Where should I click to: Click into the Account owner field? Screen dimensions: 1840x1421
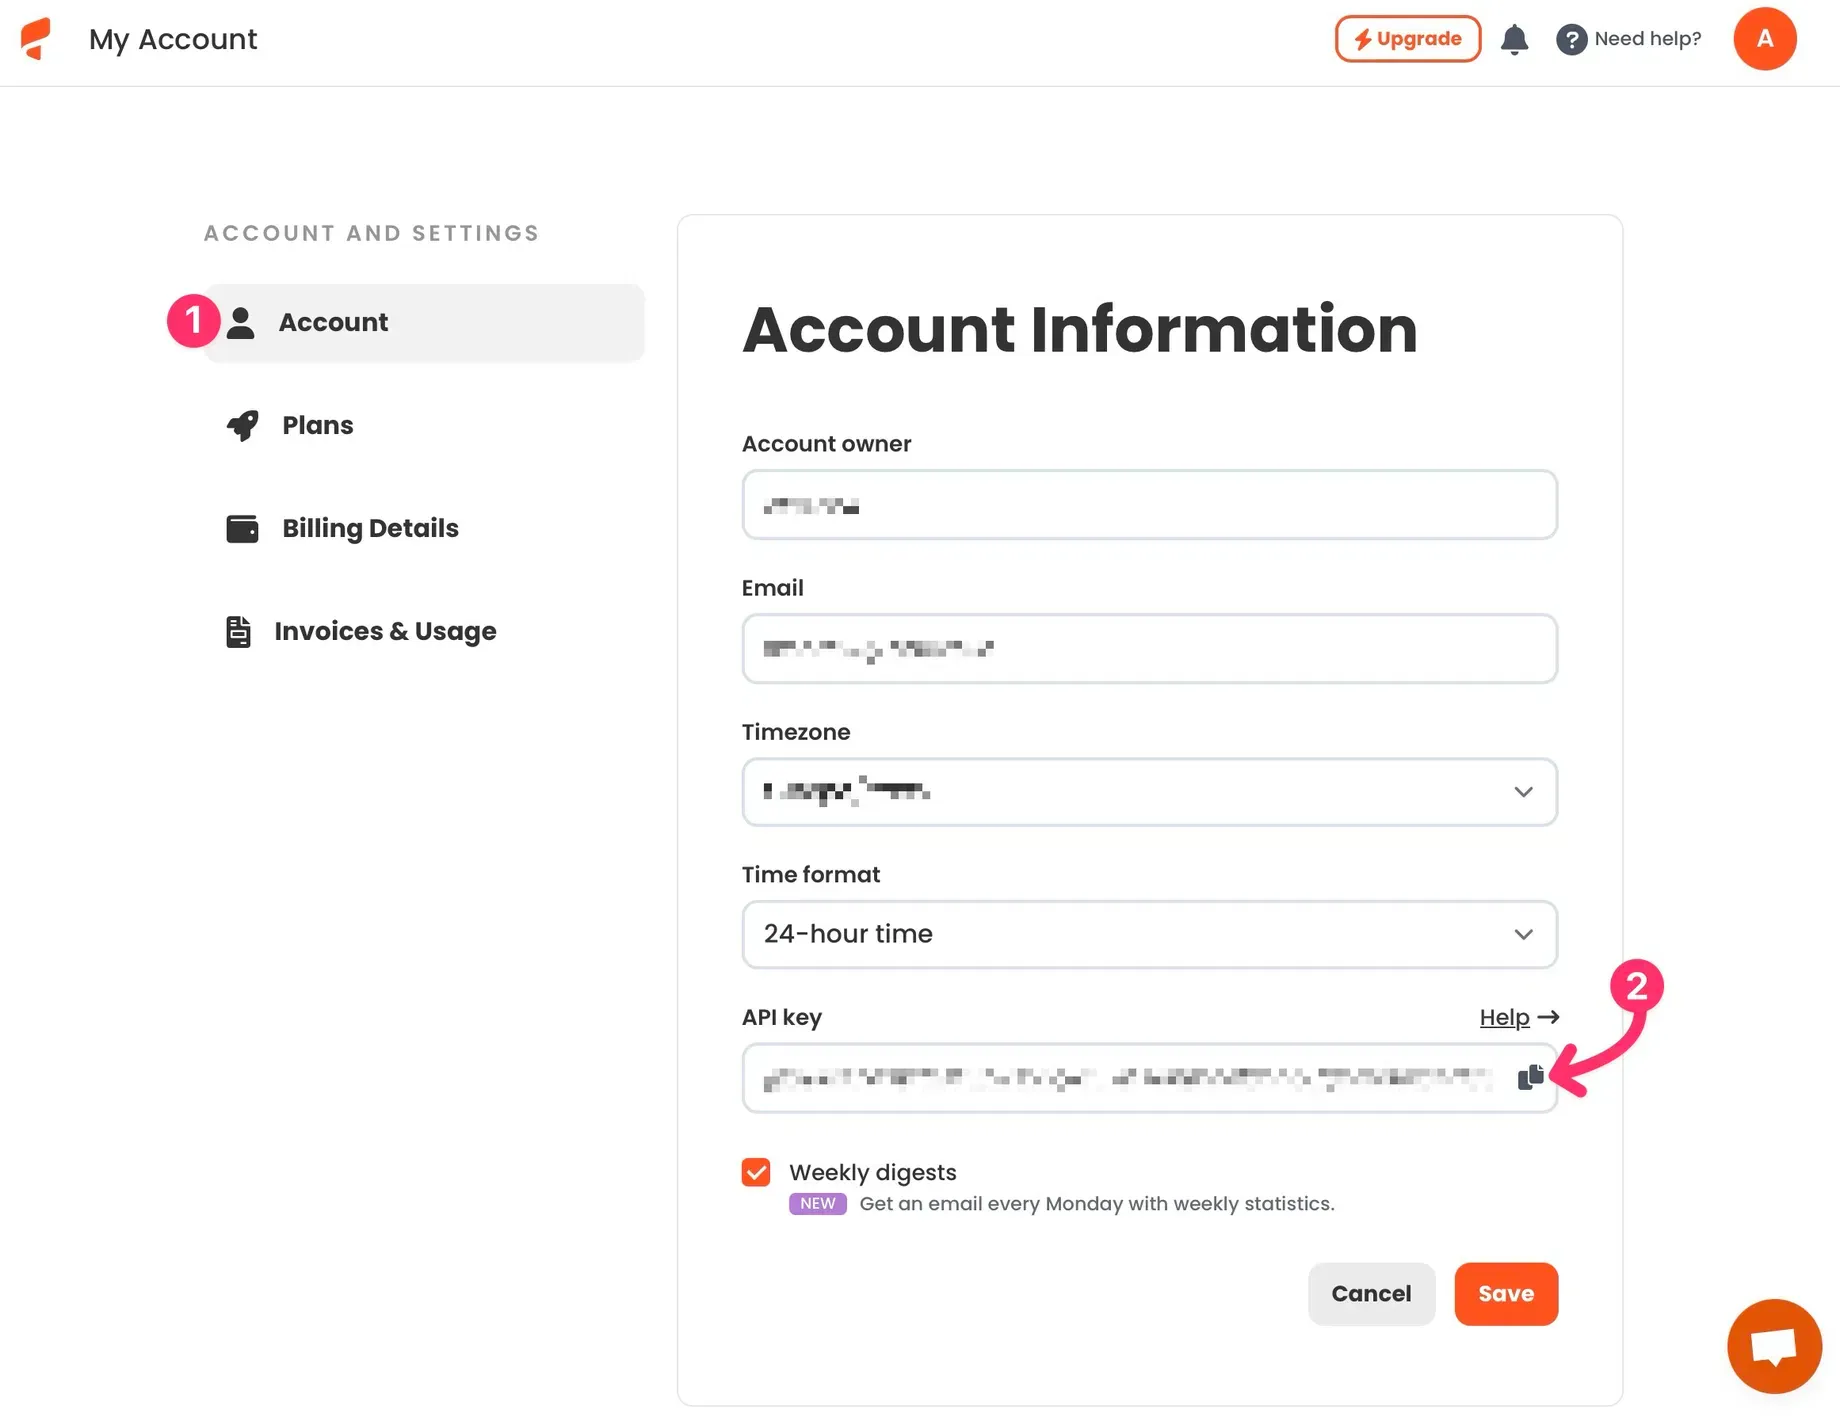click(x=1149, y=505)
